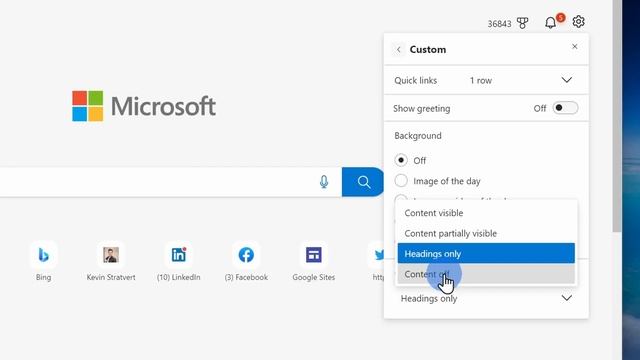This screenshot has height=360, width=640.
Task: Toggle the Show greeting switch
Action: pos(565,108)
